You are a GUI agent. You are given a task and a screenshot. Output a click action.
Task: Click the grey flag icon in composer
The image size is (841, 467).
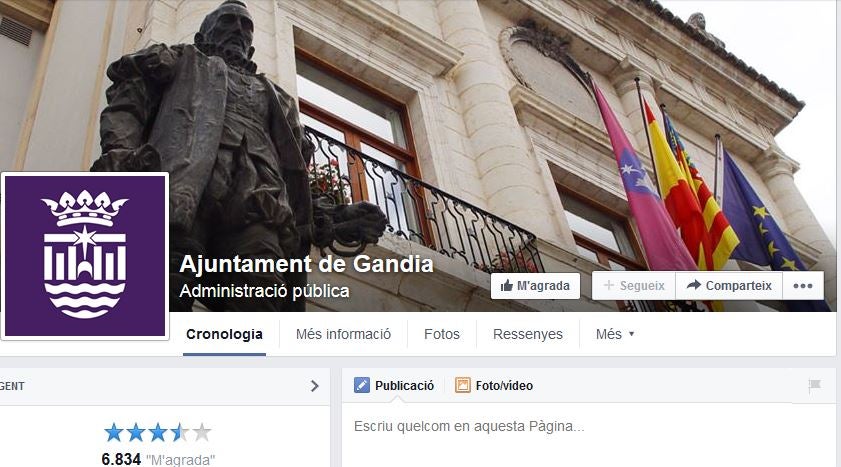tap(814, 385)
